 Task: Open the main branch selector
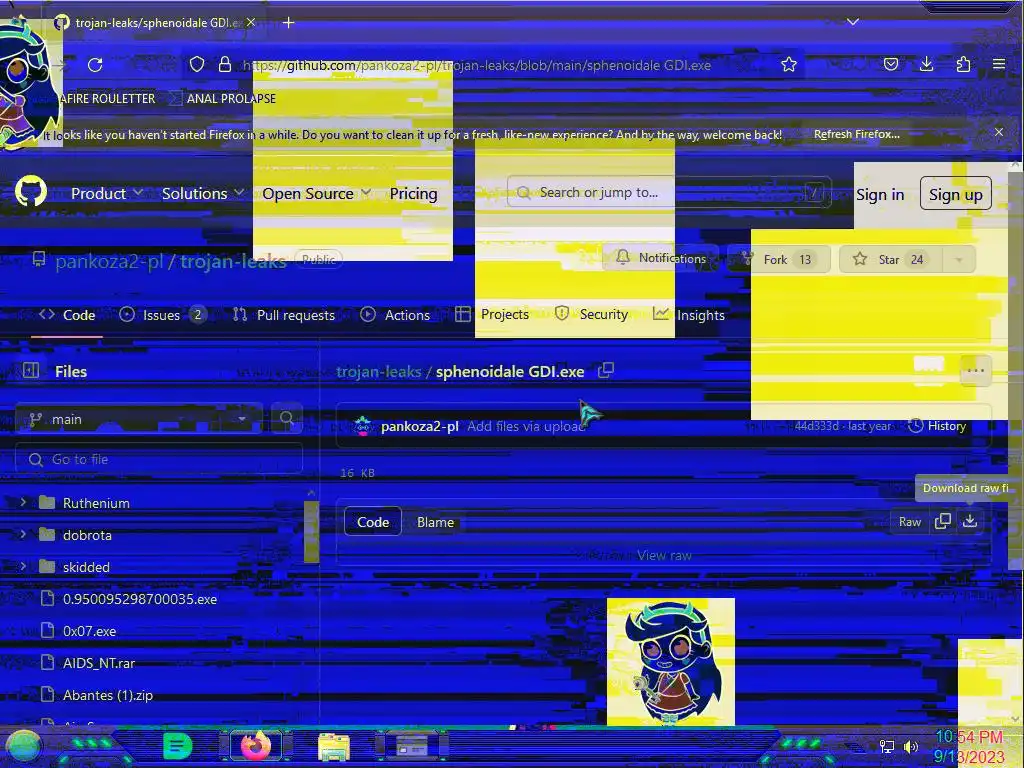pos(138,419)
